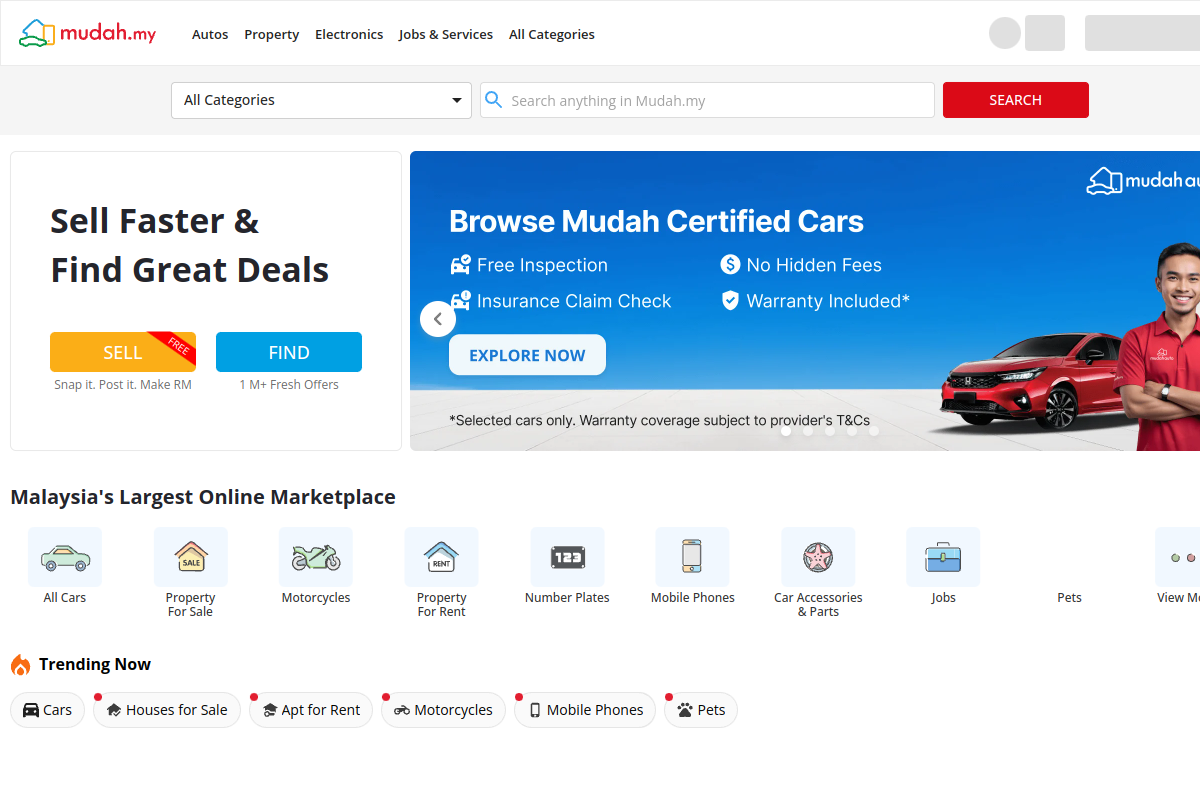This screenshot has width=1200, height=800.
Task: Open the Autos menu item
Action: pos(210,34)
